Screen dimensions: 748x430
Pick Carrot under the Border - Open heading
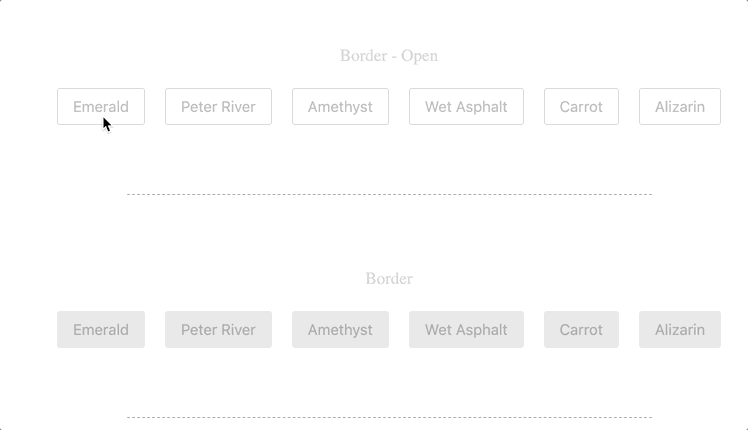[581, 107]
